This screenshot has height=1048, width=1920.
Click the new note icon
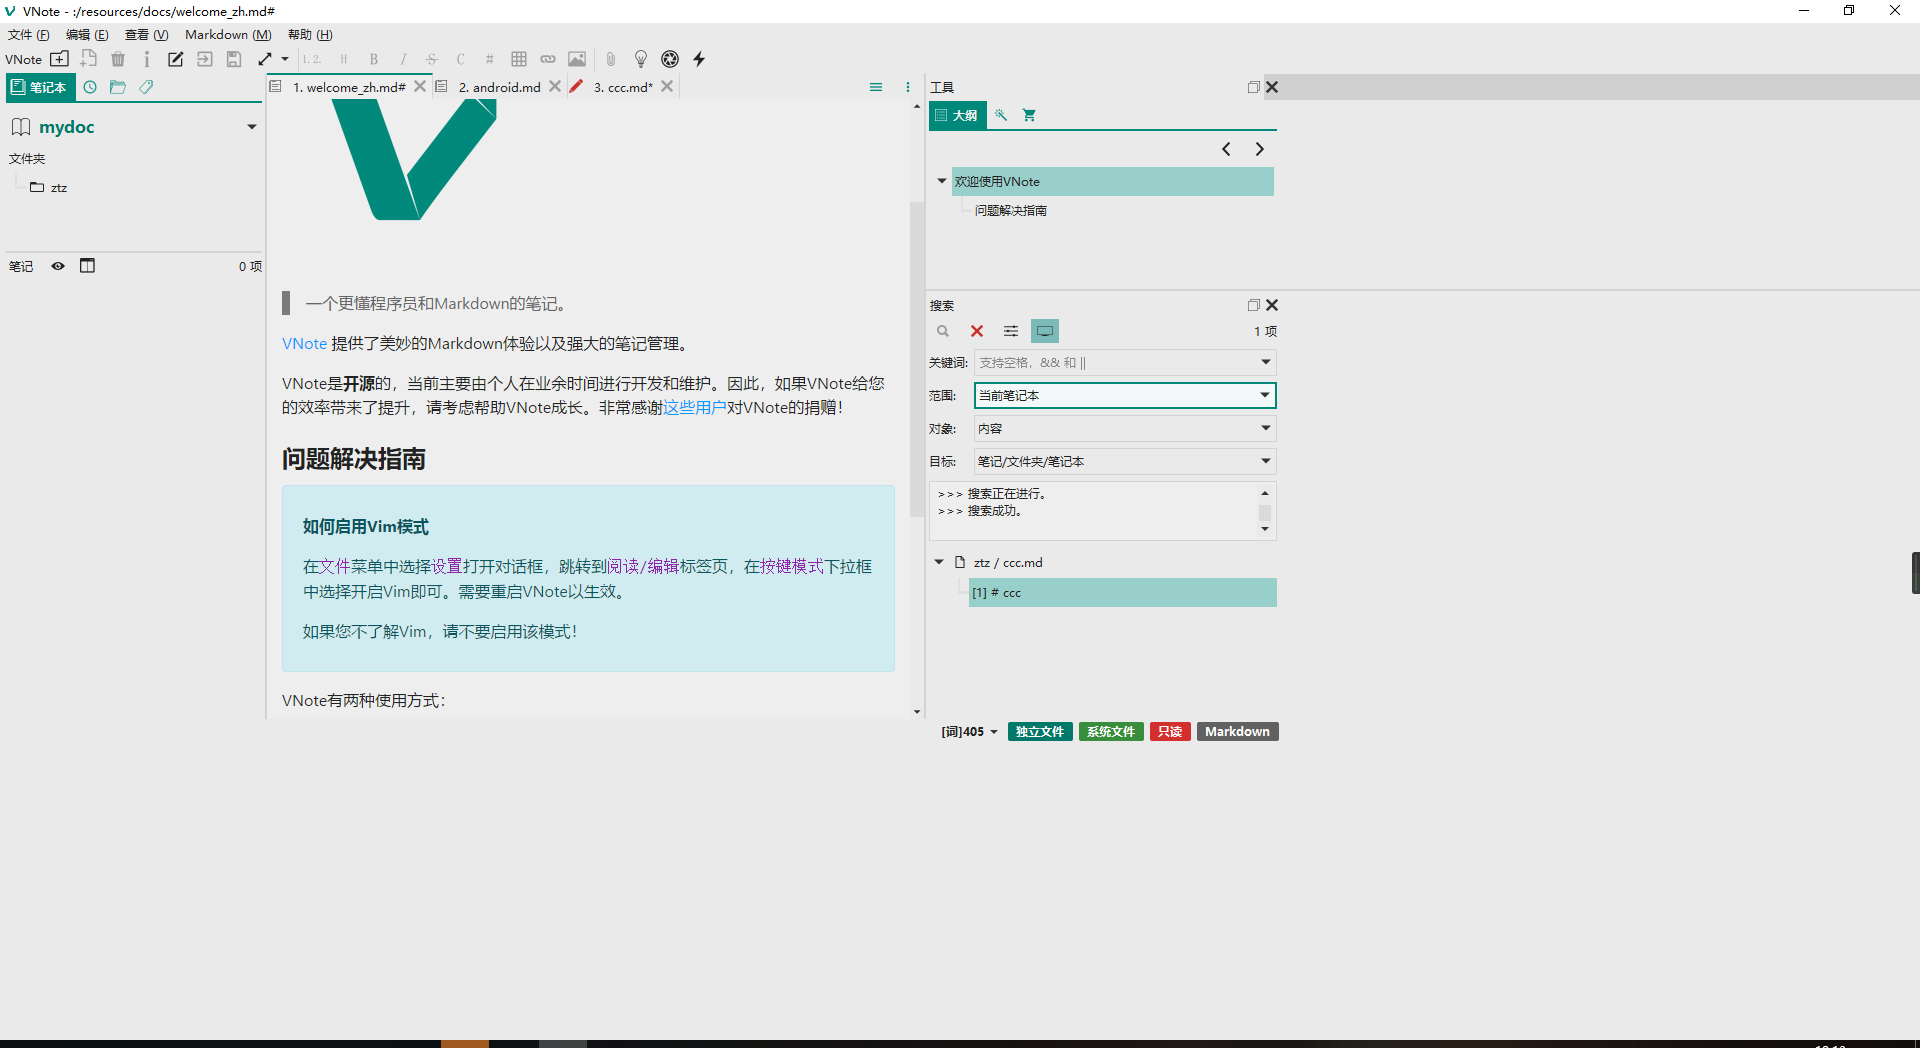point(89,59)
